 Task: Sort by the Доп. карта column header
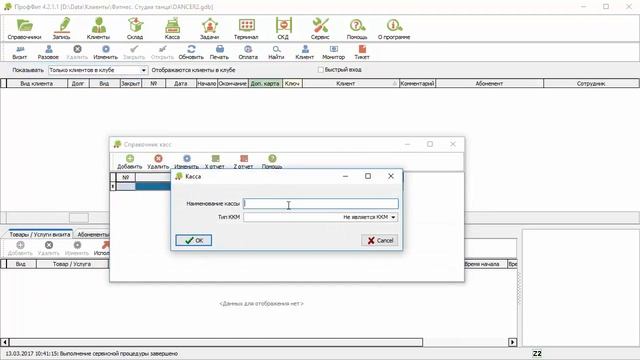[265, 83]
